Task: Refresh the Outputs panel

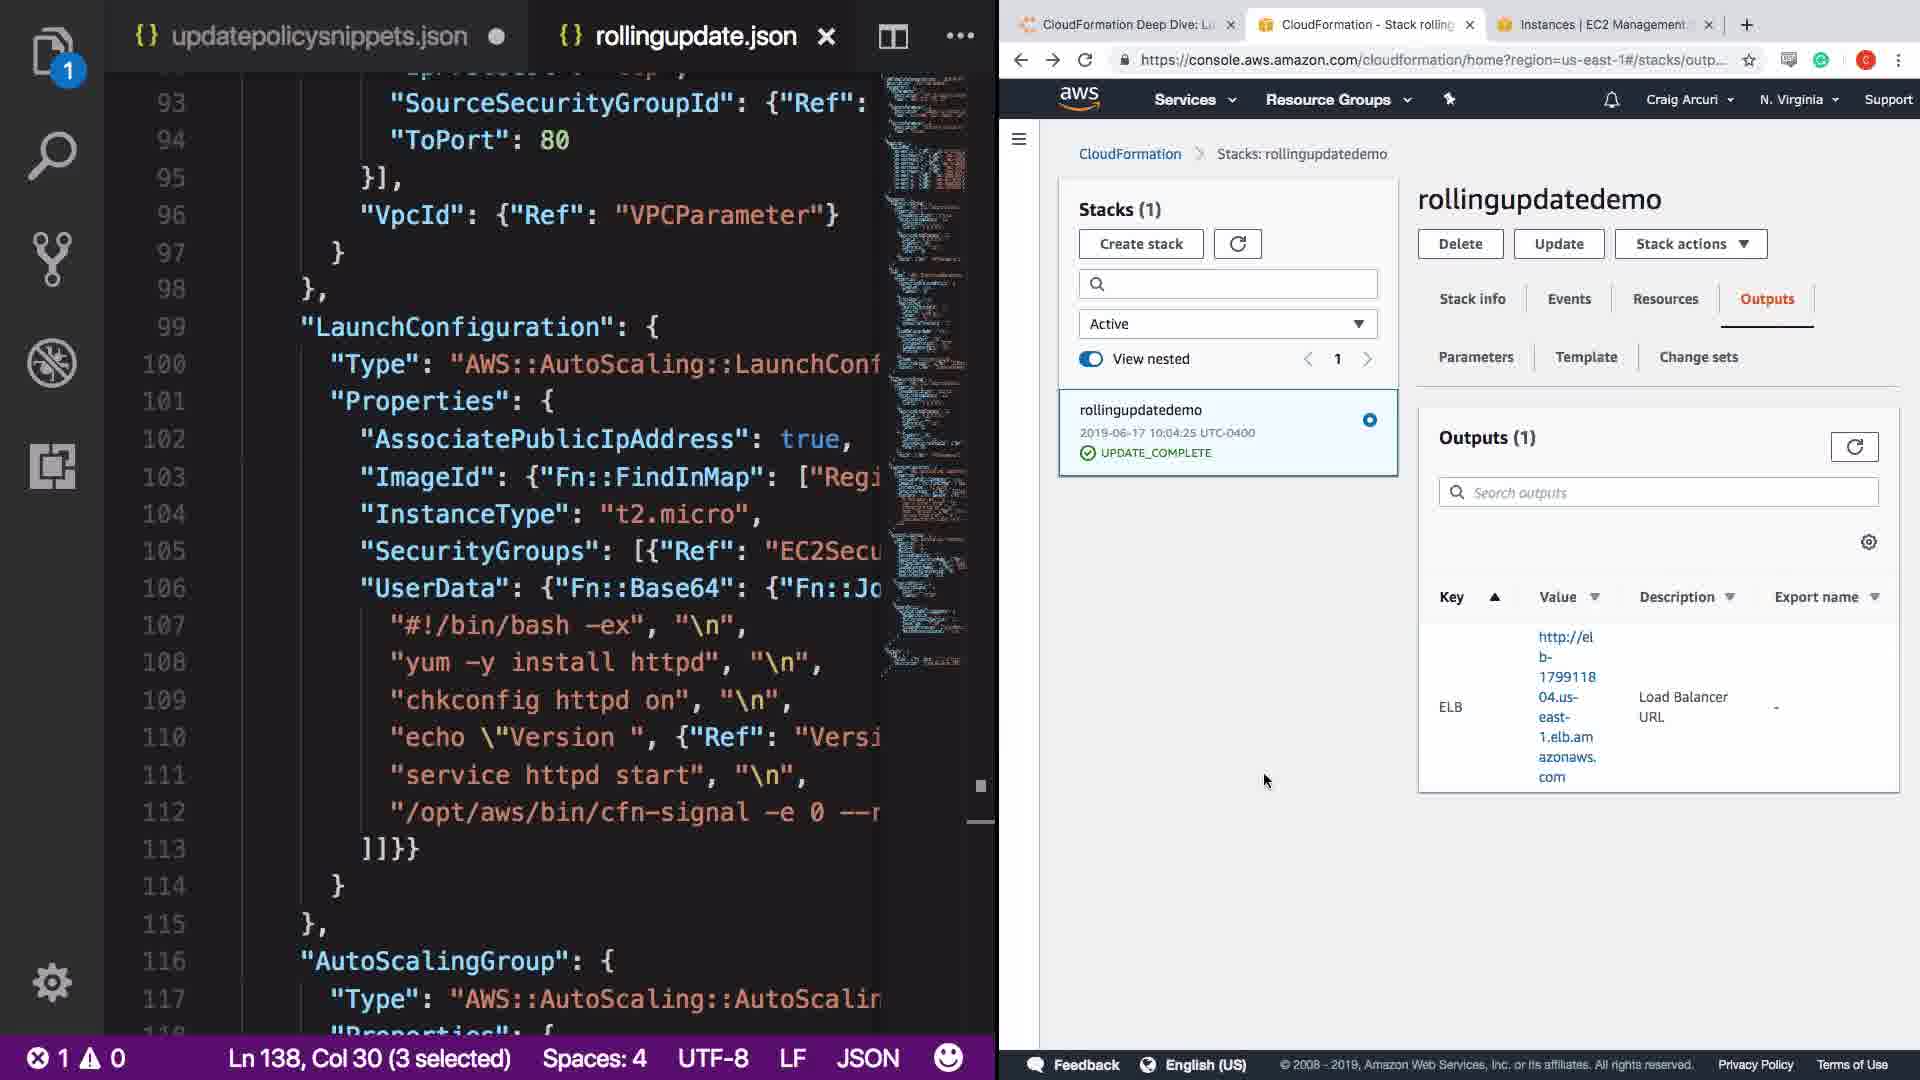Action: [x=1854, y=447]
